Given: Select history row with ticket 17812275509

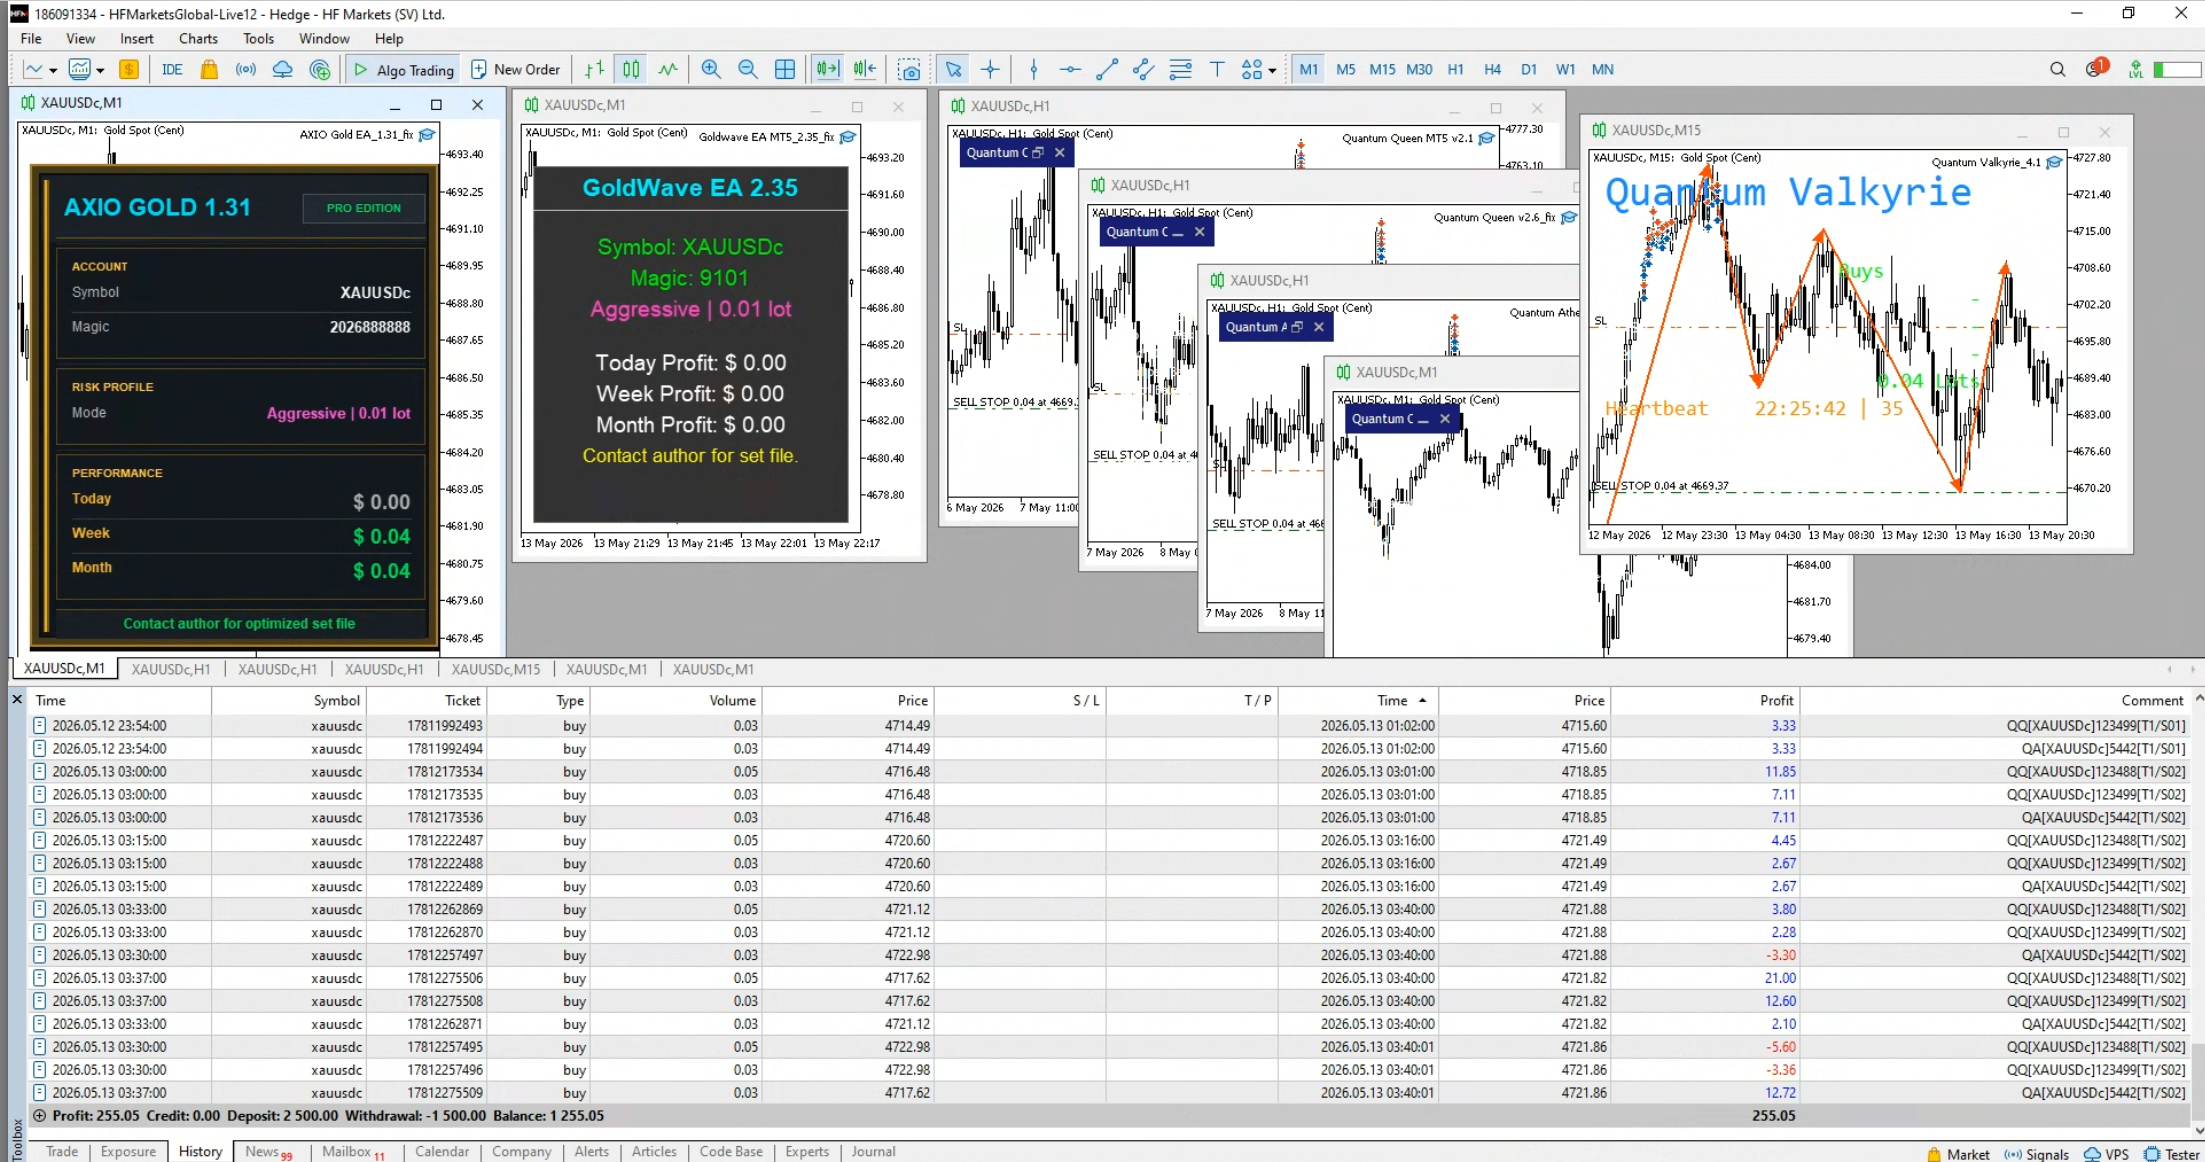Looking at the screenshot, I should click(1110, 1092).
